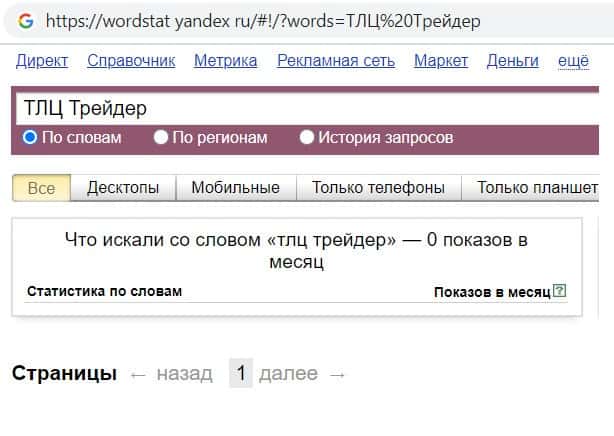This screenshot has height=436, width=614.
Task: Open the Директ link
Action: pyautogui.click(x=42, y=61)
